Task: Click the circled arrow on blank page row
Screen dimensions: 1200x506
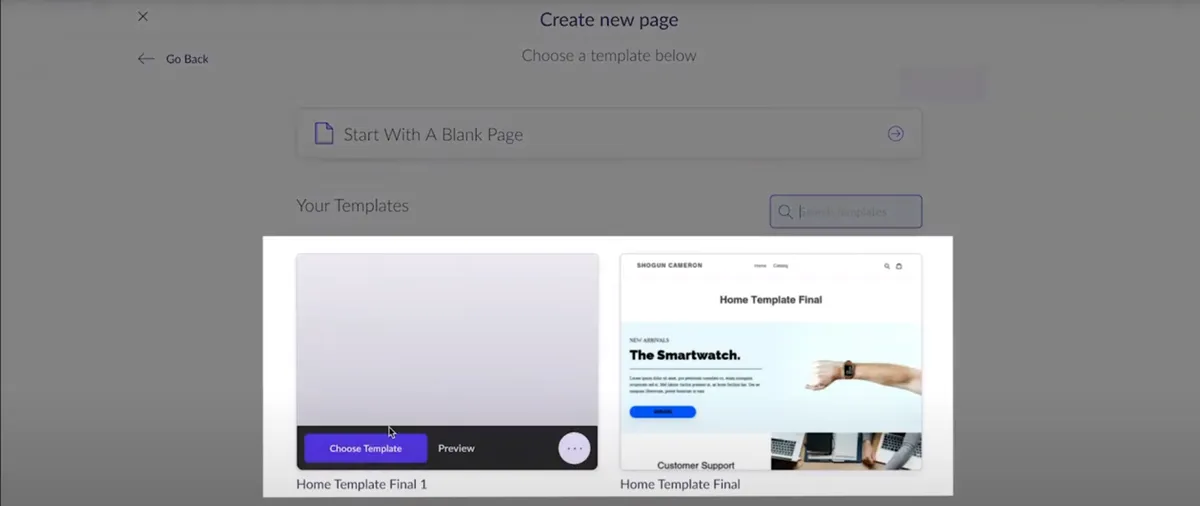Action: tap(896, 134)
